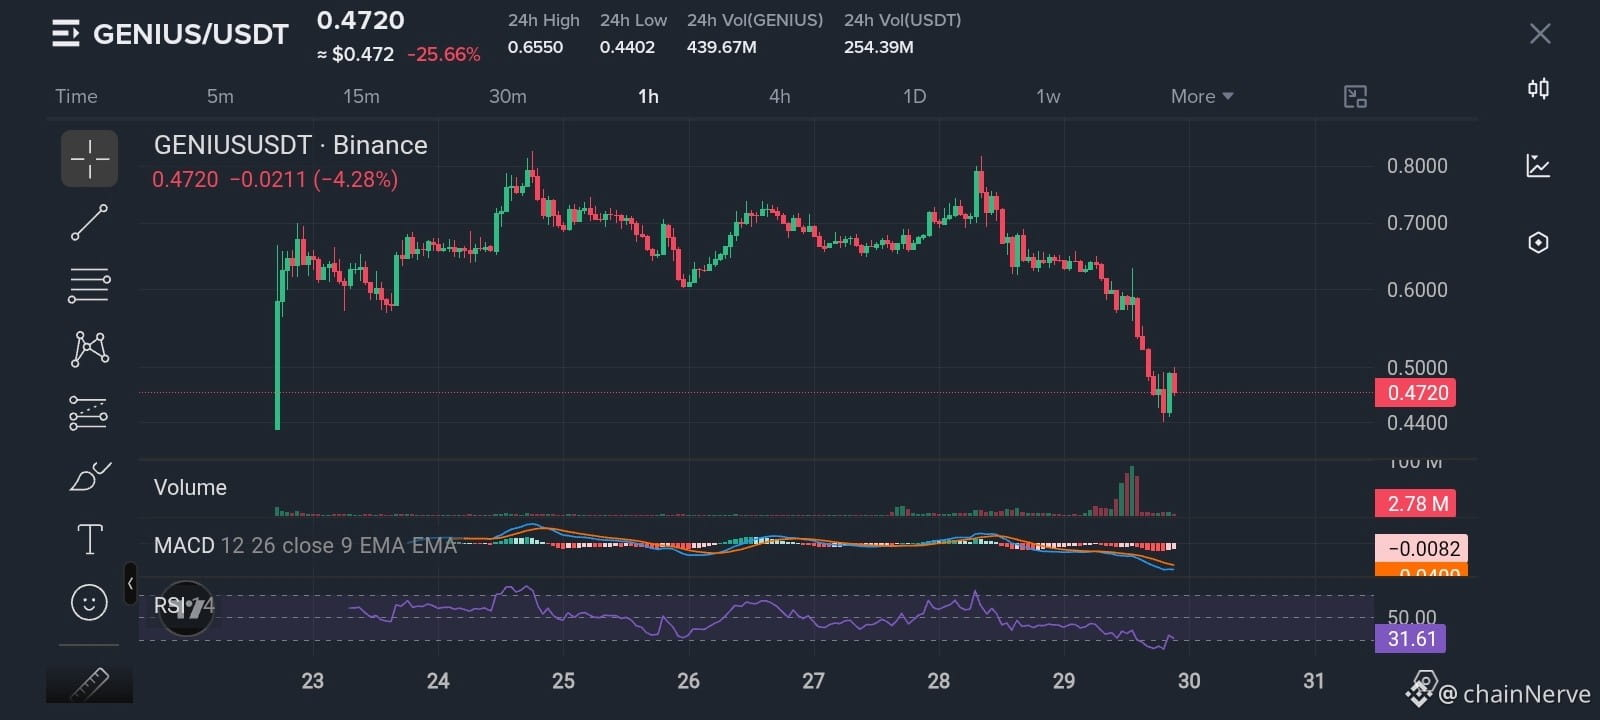
Task: Select the Time chart view
Action: (76, 96)
